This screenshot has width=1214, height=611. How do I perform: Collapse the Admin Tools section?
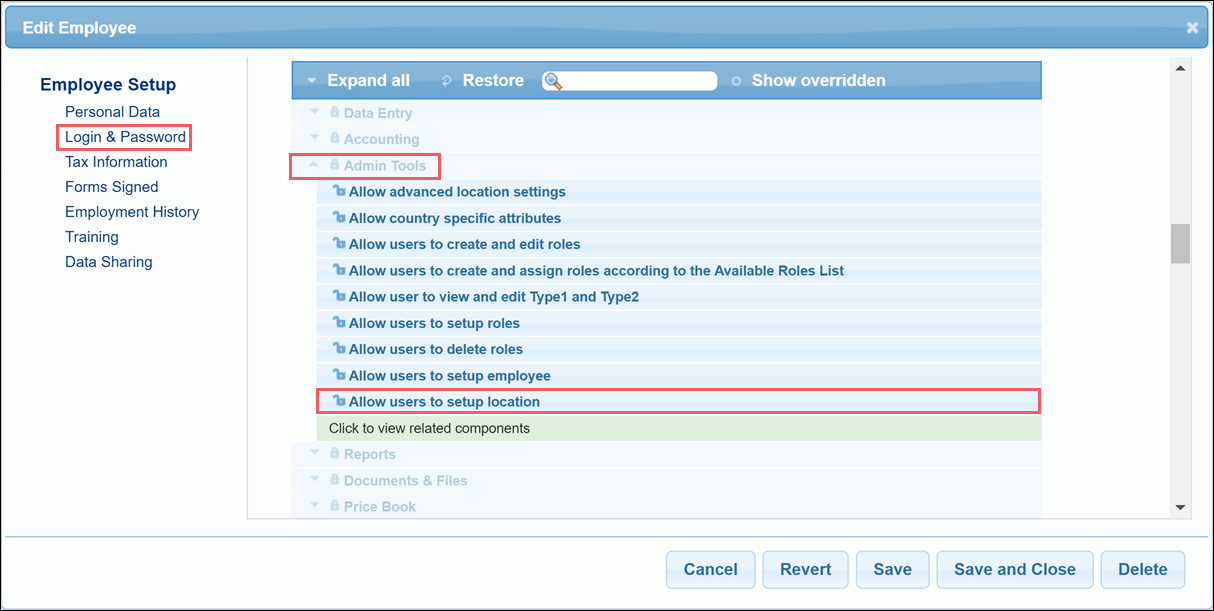pos(315,166)
